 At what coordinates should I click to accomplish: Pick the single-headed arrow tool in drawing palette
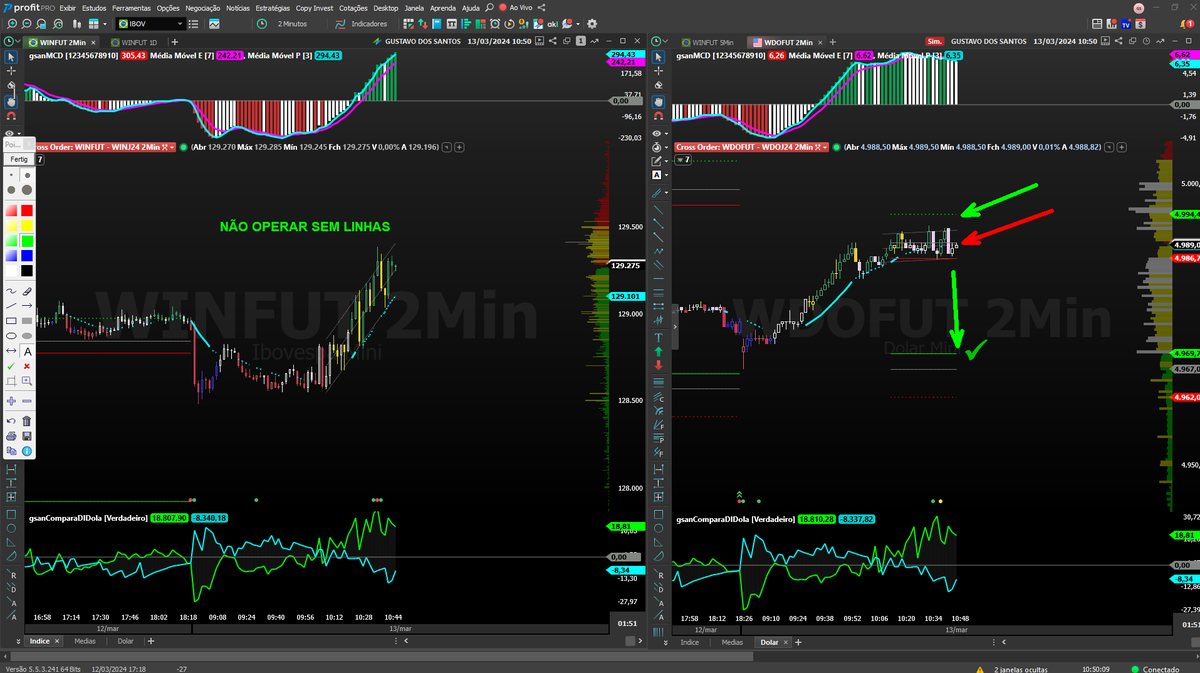point(27,305)
